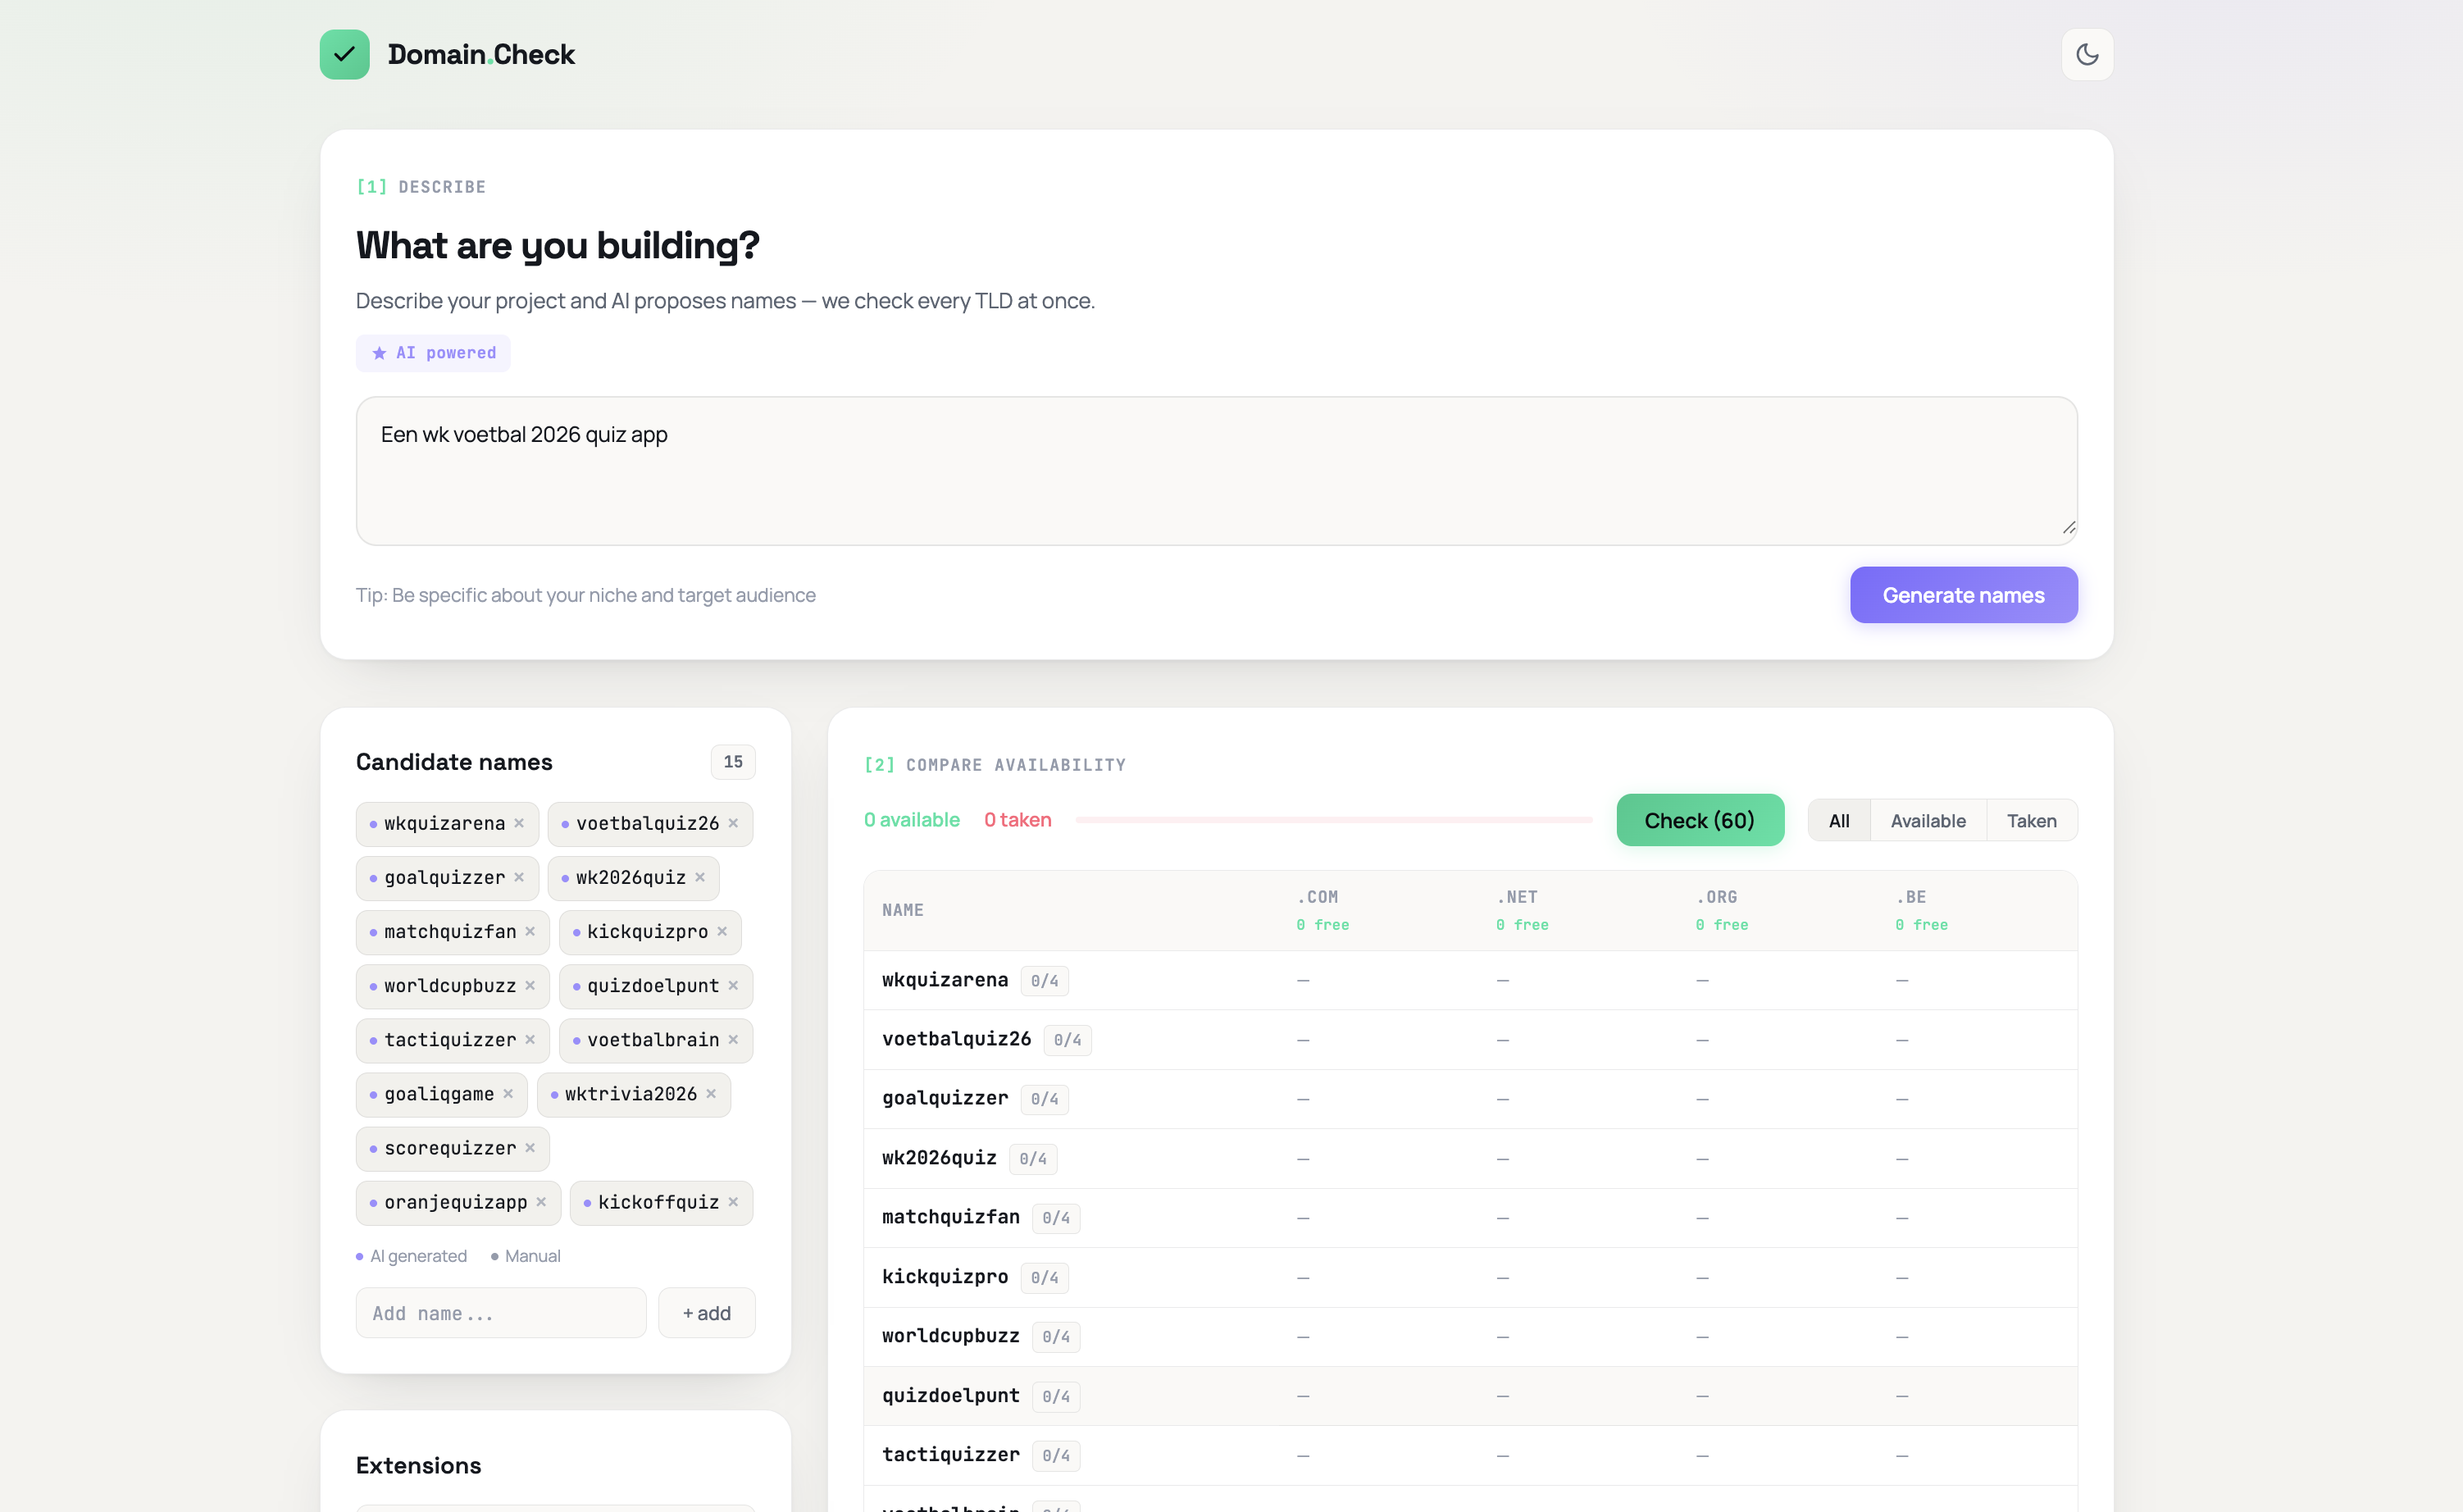Remove wktrivia2026 chip with its x

coord(711,1094)
